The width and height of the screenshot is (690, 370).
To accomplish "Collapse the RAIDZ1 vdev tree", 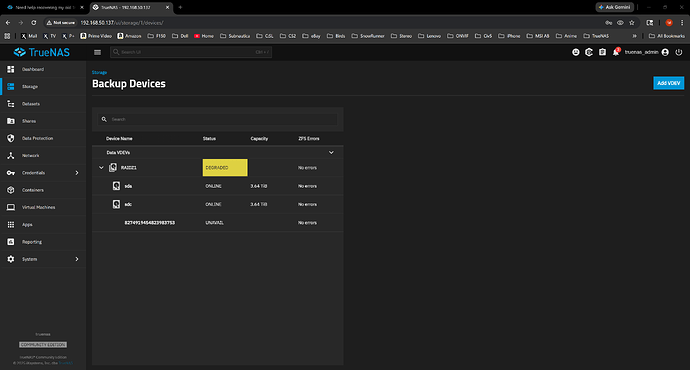I will (101, 168).
